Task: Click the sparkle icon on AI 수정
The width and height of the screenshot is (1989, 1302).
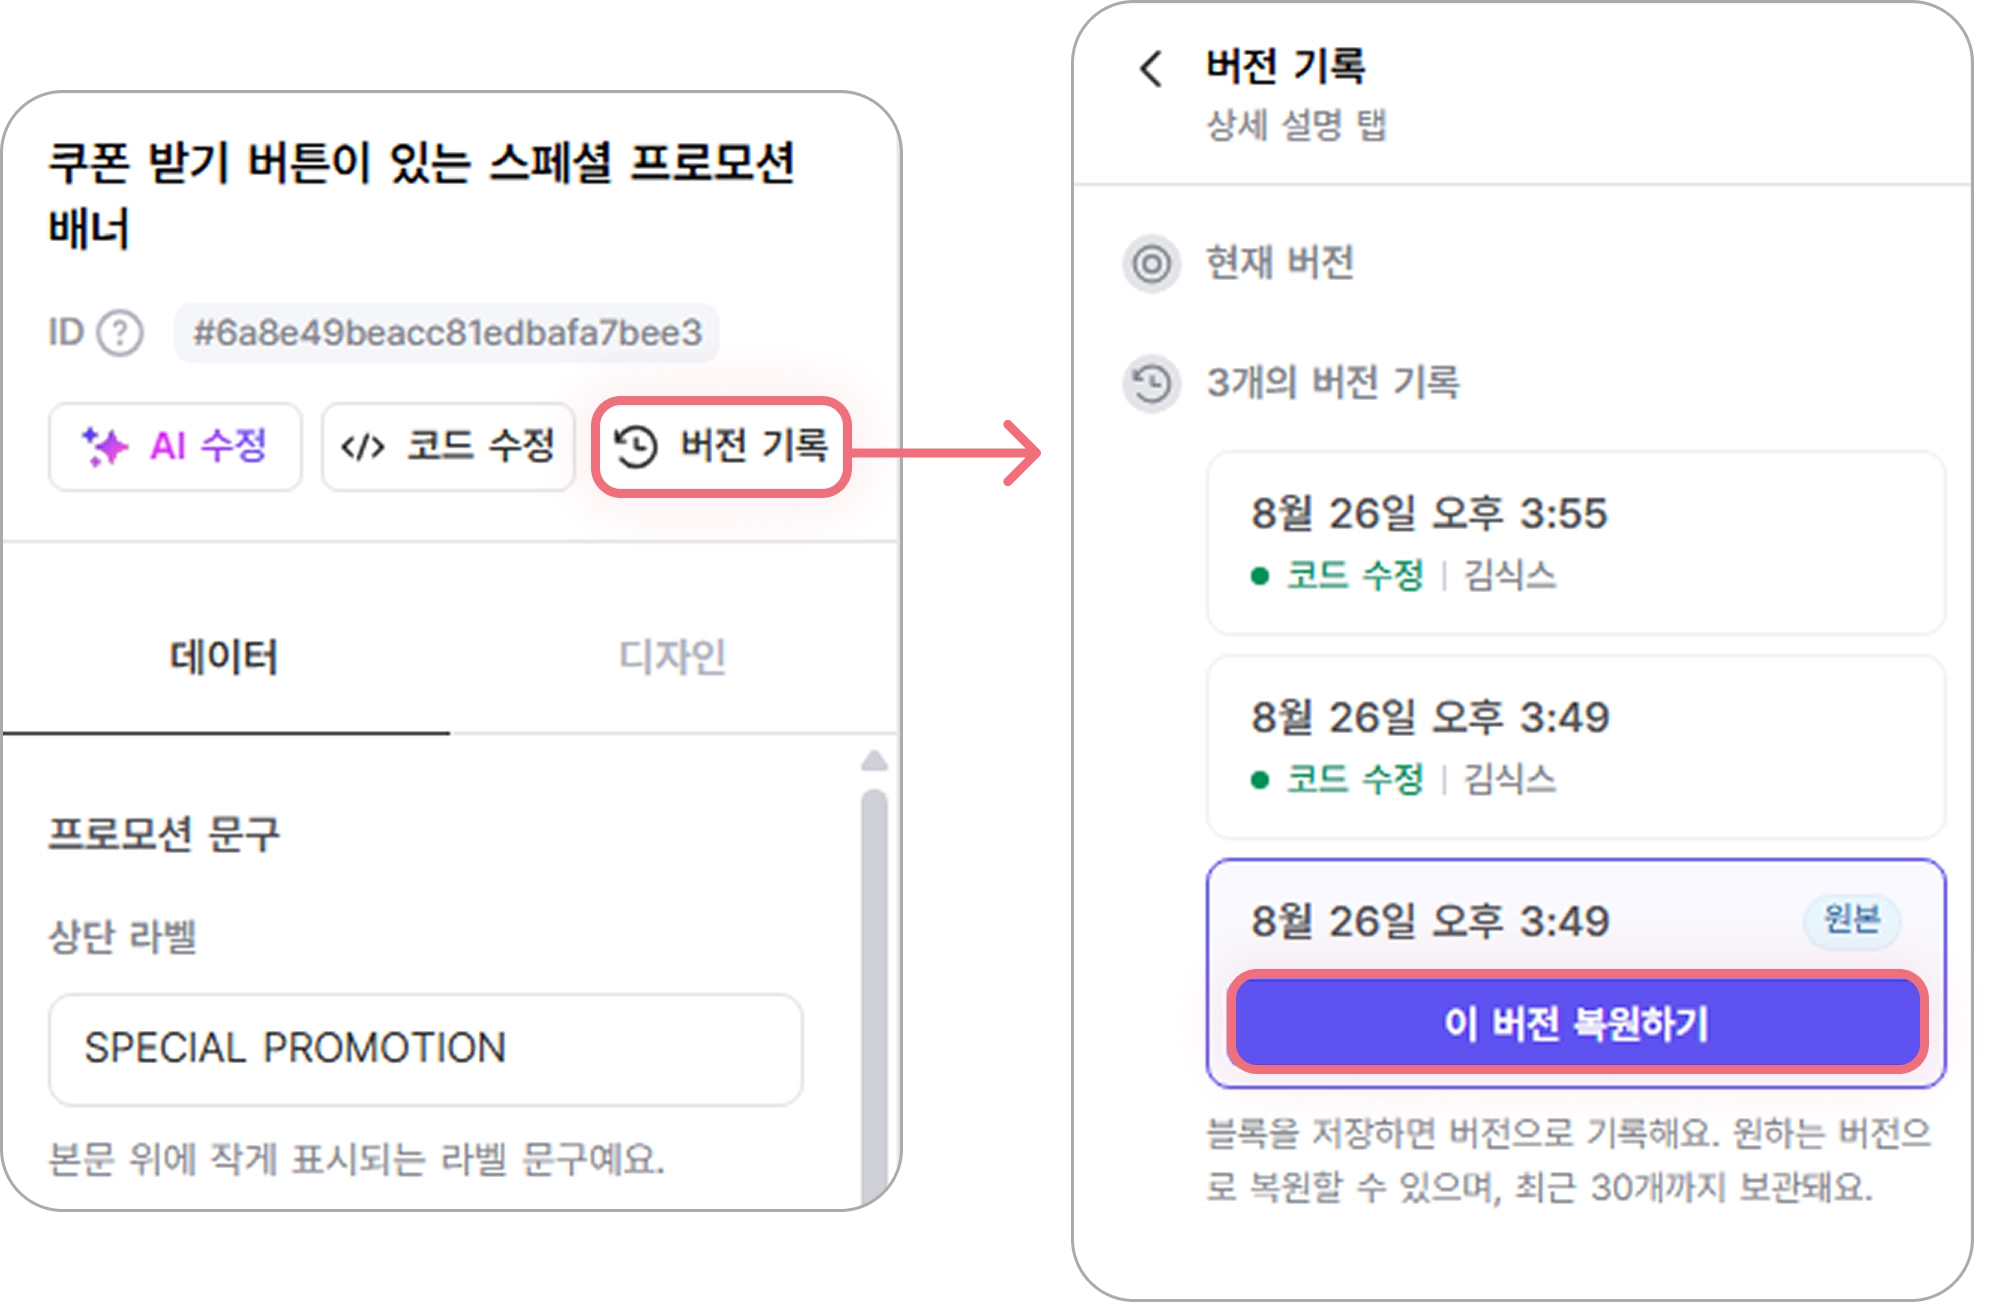Action: point(105,446)
